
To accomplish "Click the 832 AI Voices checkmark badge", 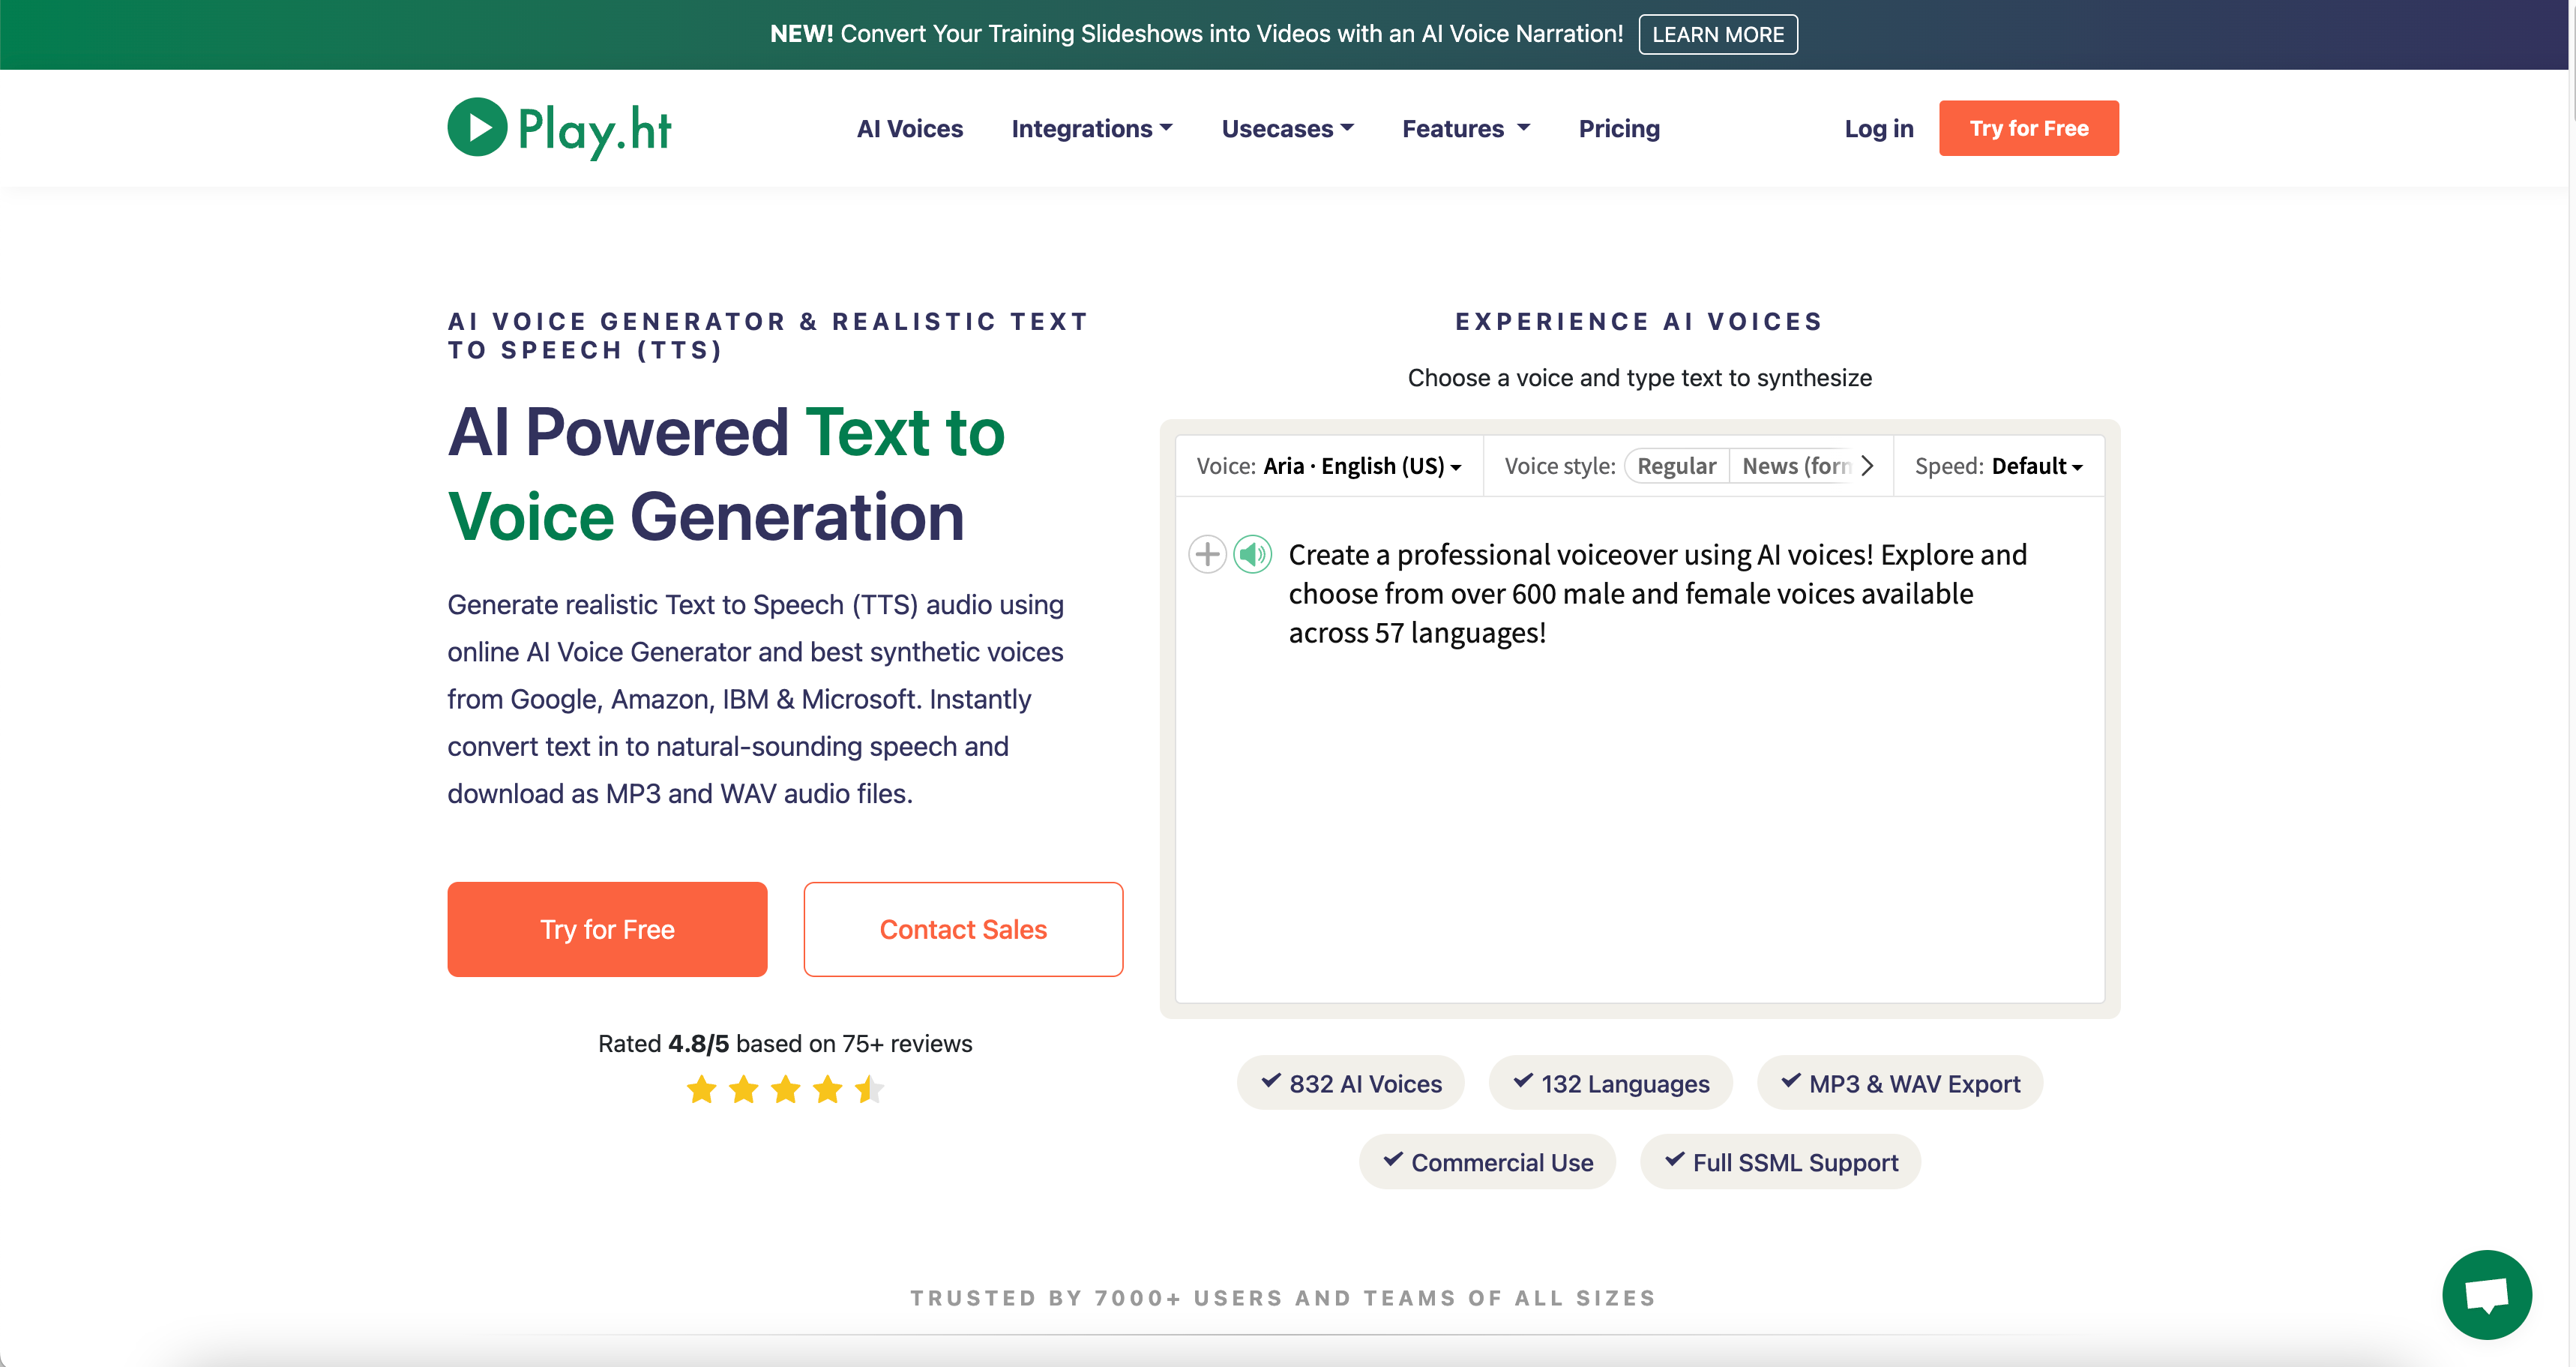I will (1351, 1083).
